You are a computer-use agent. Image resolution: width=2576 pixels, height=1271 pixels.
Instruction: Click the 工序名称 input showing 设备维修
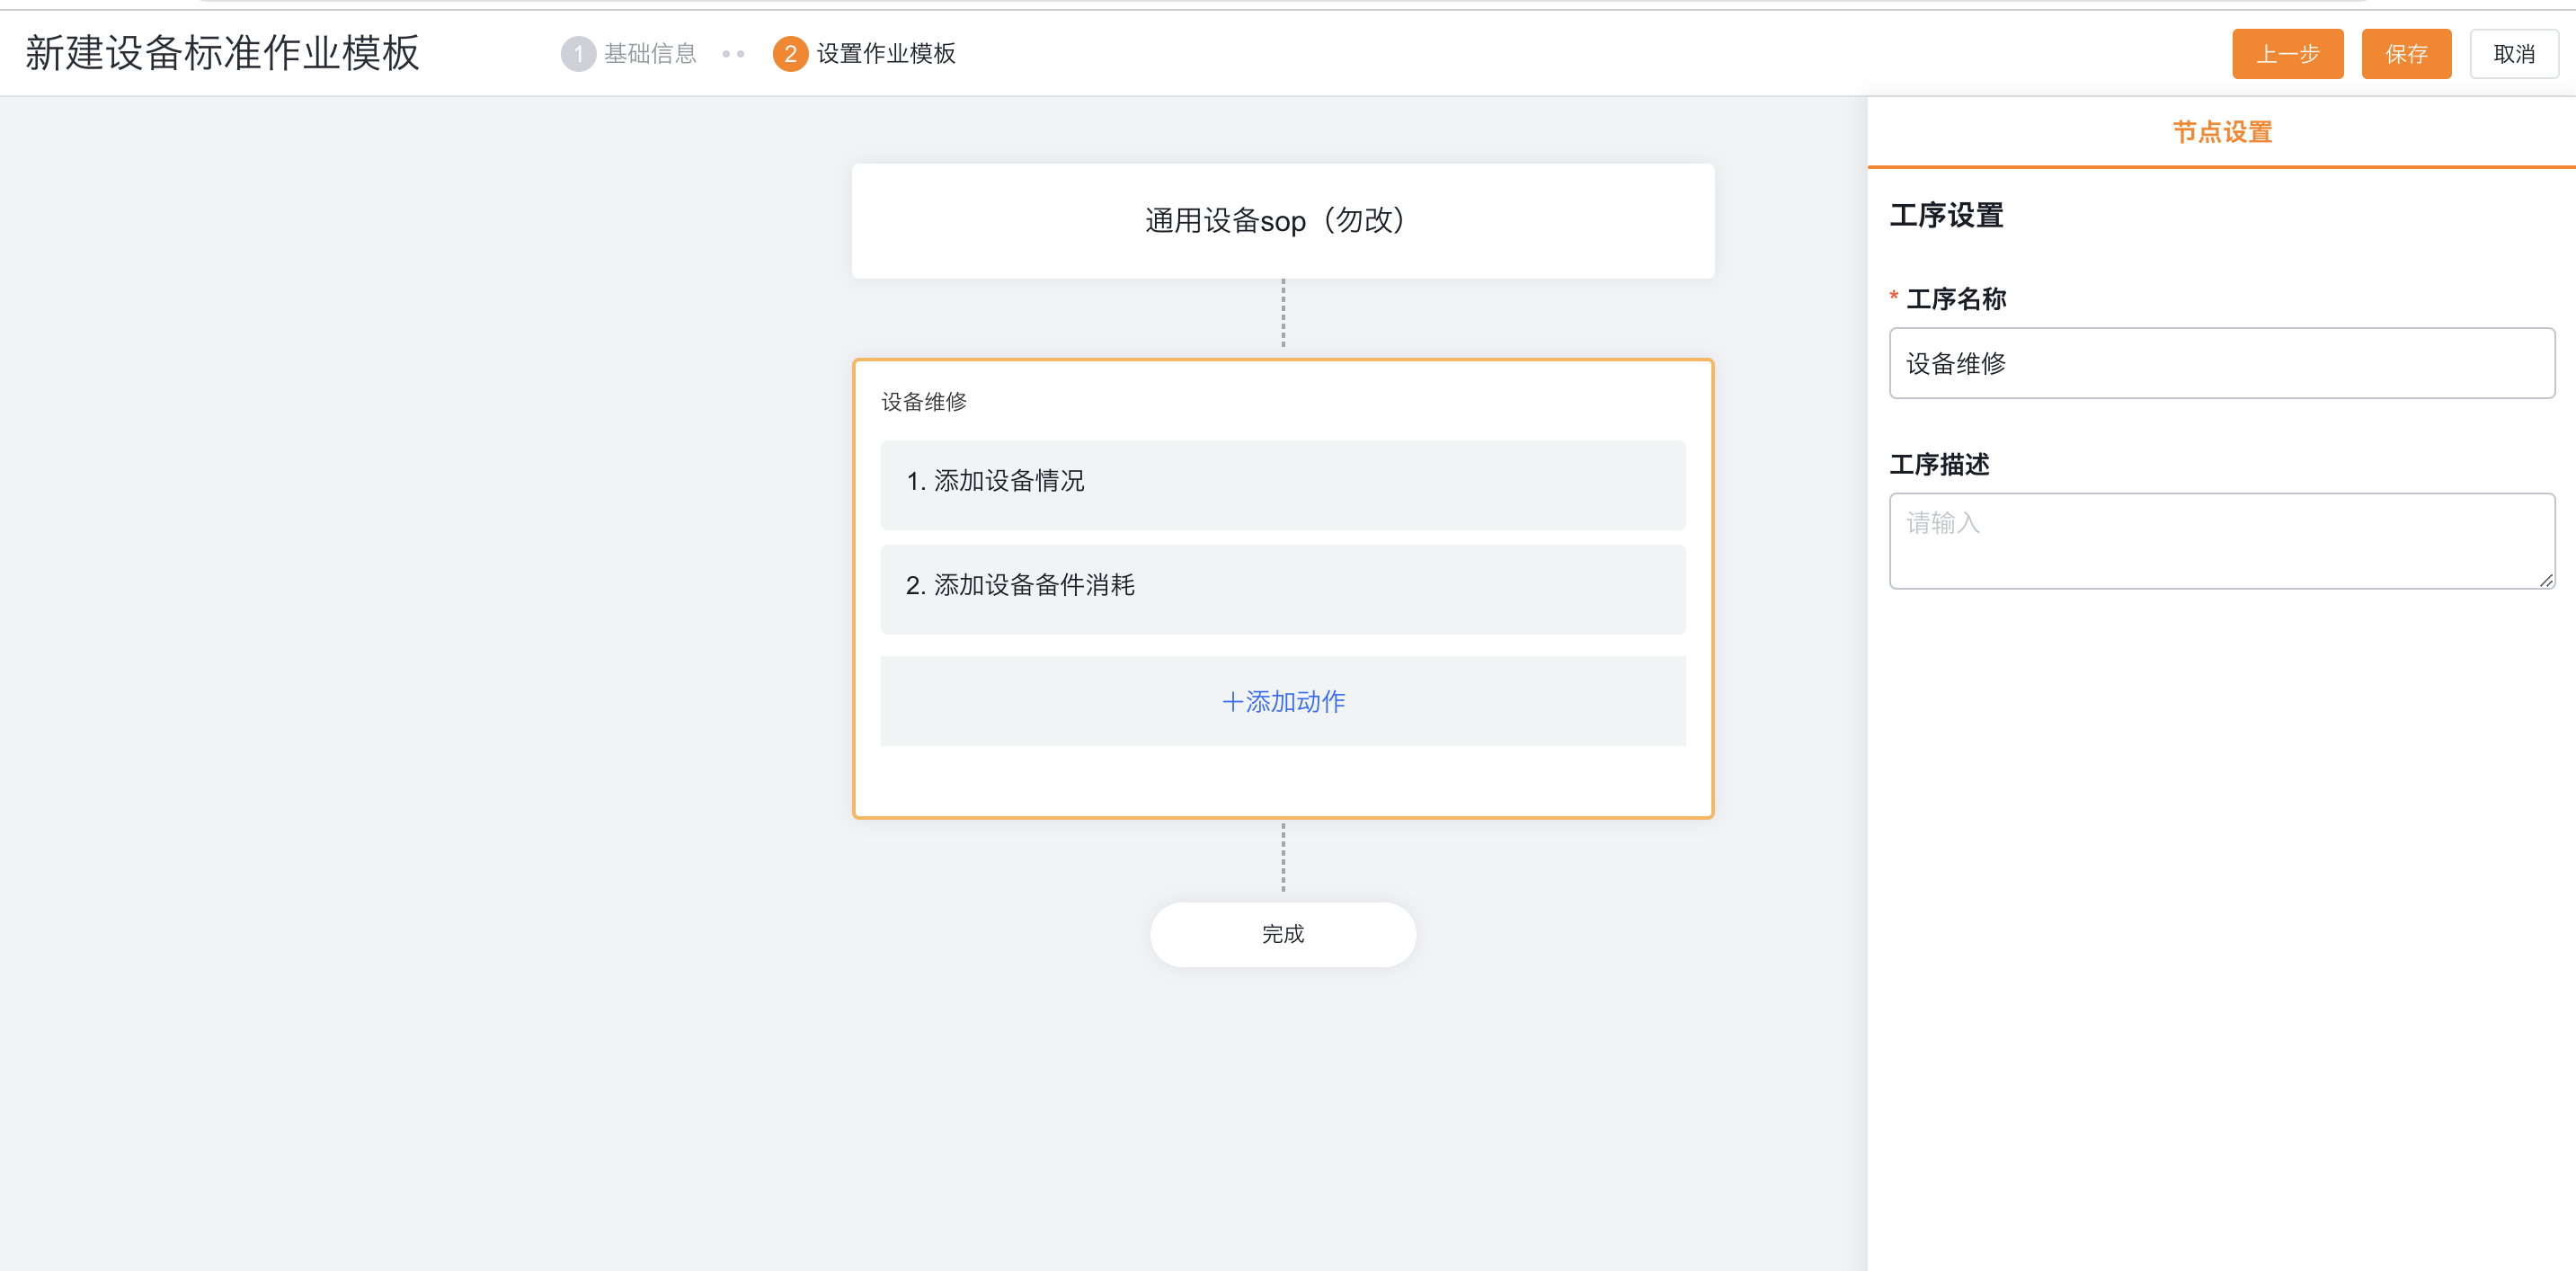tap(2222, 364)
